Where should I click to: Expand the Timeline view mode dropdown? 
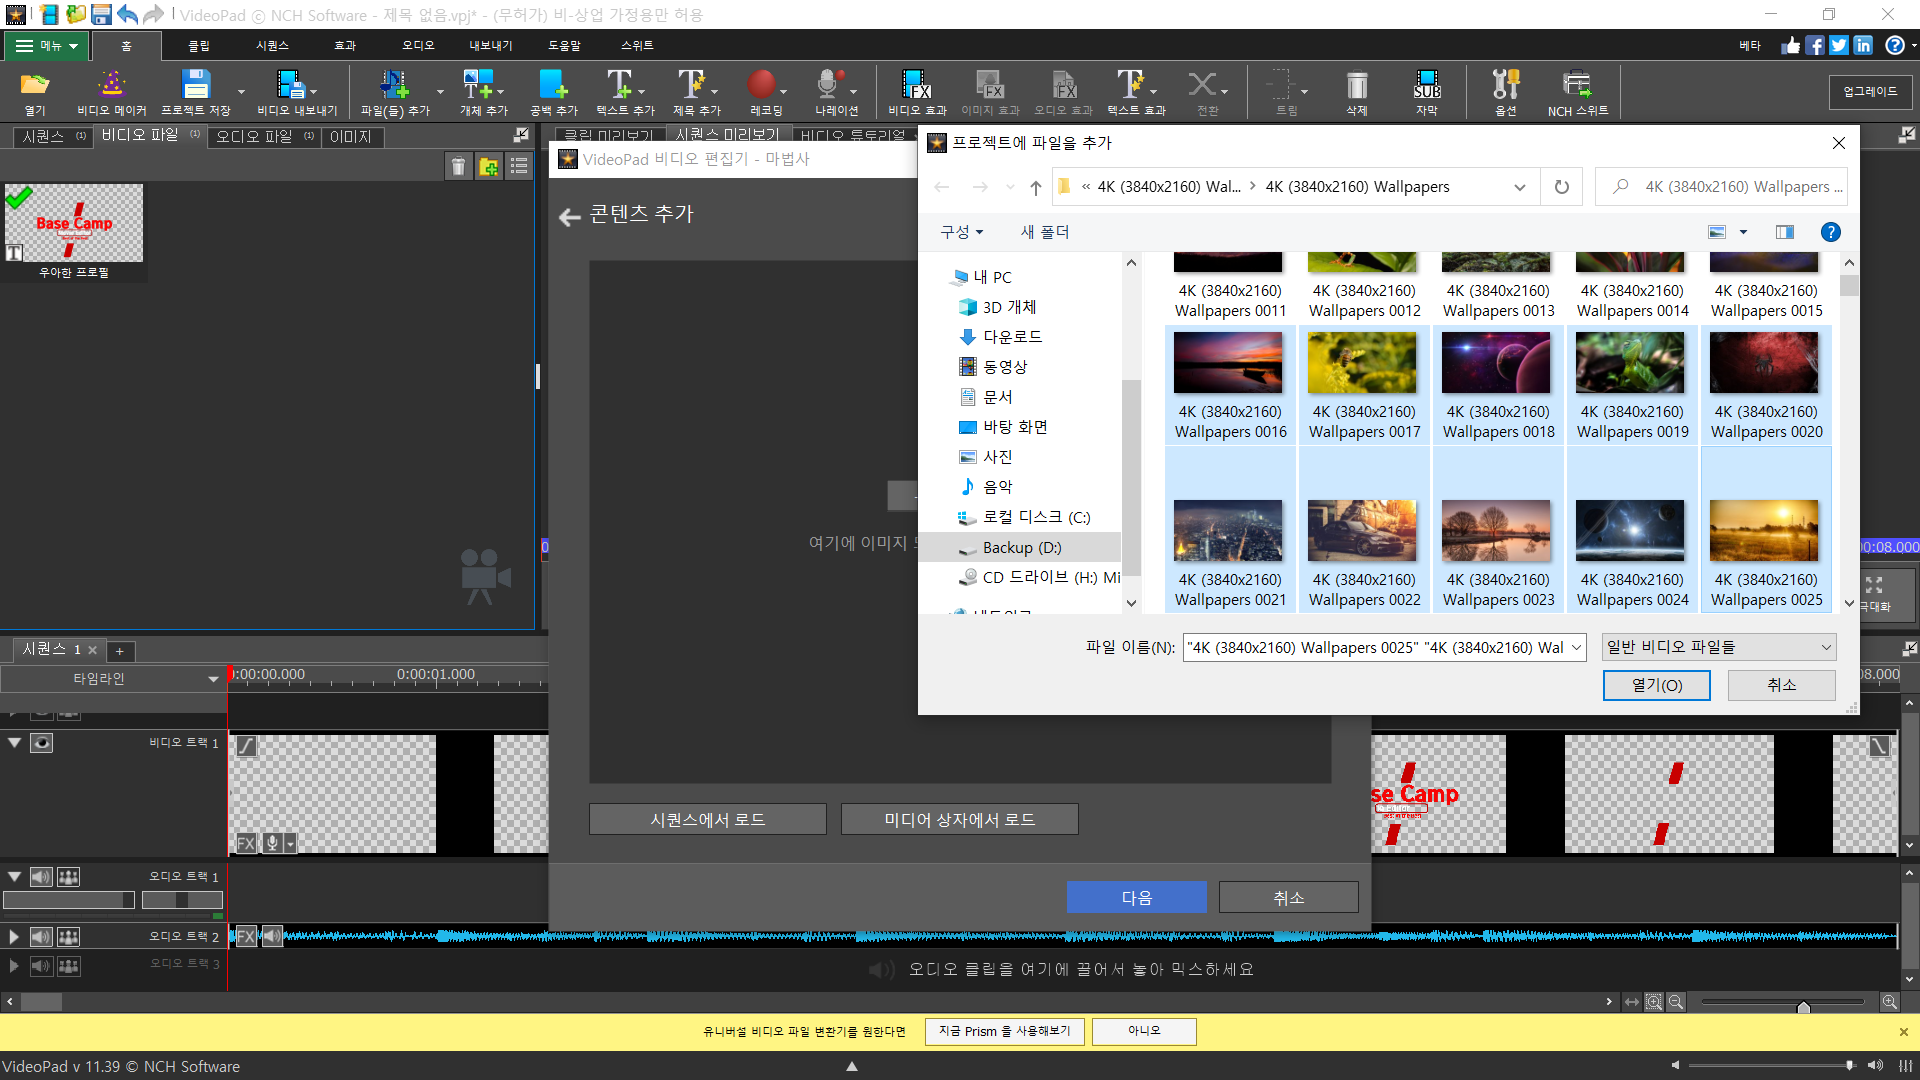212,679
